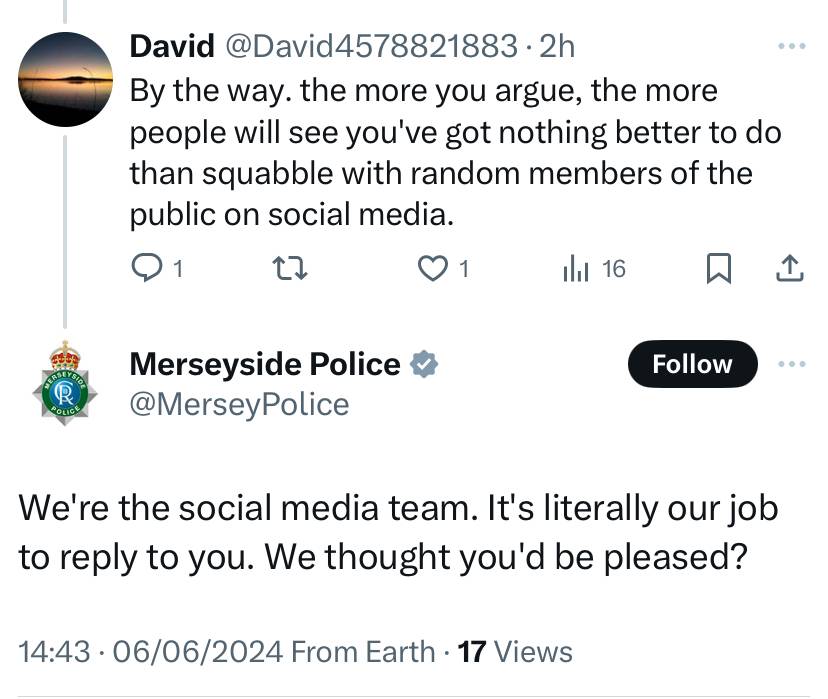Image resolution: width=828 pixels, height=699 pixels.
Task: Open the 14:43 · 06/06/2024 timestamp
Action: pyautogui.click(x=151, y=651)
